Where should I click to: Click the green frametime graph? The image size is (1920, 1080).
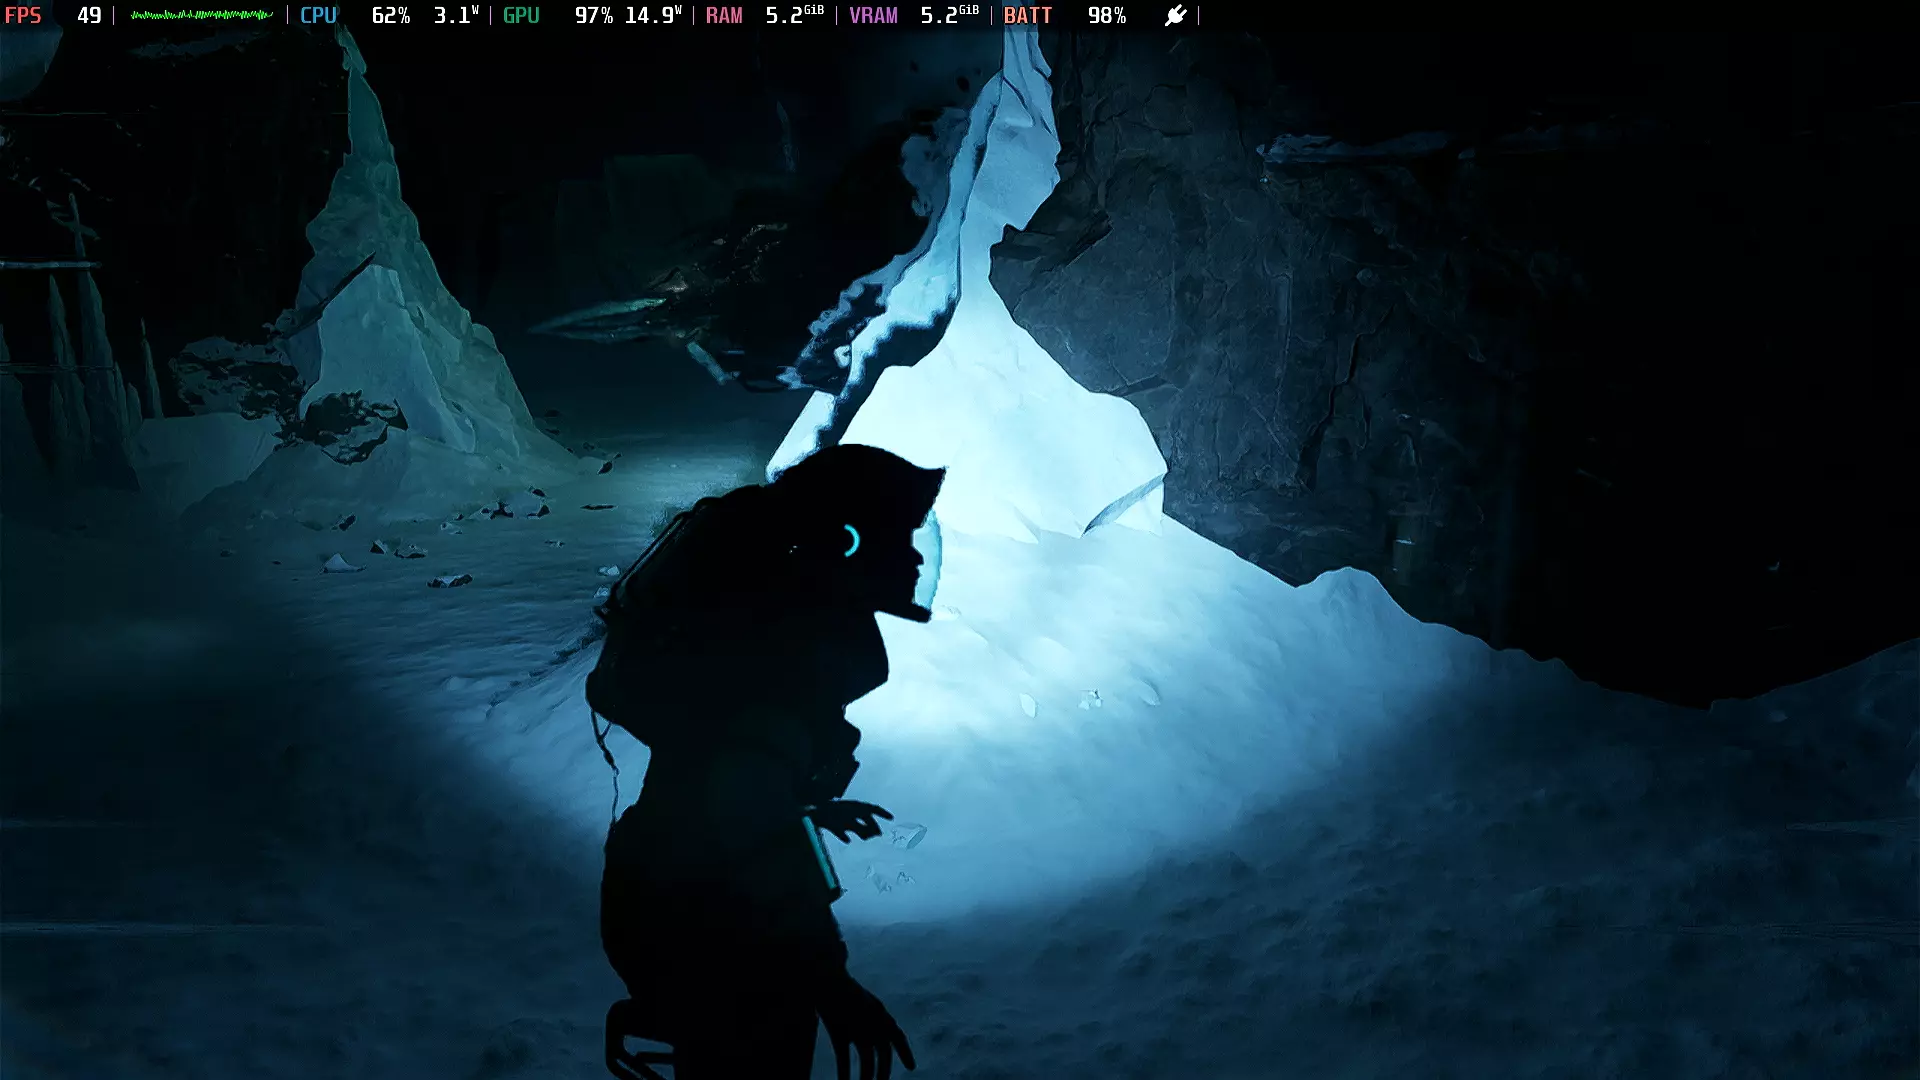tap(201, 15)
